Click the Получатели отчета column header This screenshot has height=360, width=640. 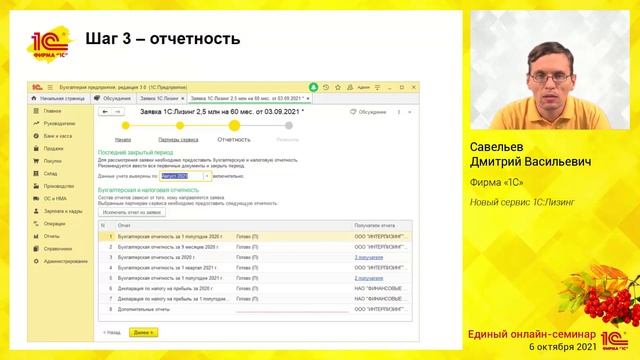click(375, 226)
